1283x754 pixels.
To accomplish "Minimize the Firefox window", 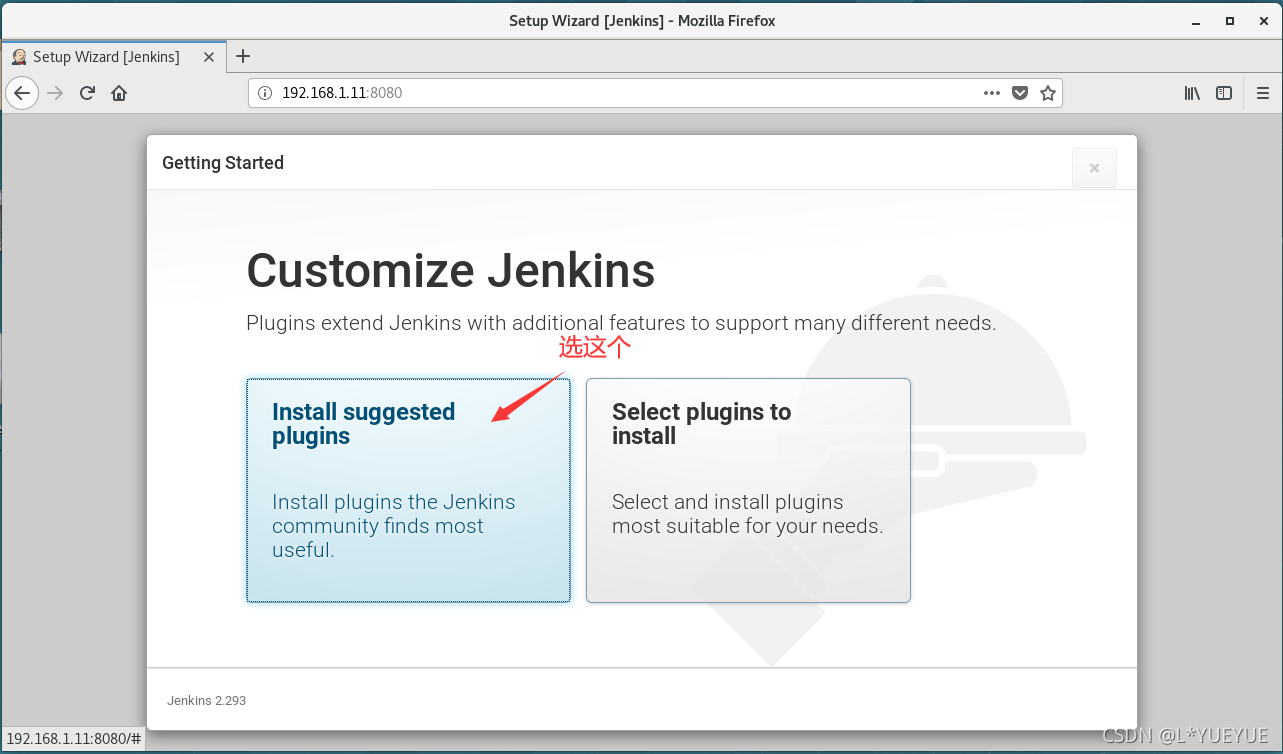I will [x=1195, y=20].
